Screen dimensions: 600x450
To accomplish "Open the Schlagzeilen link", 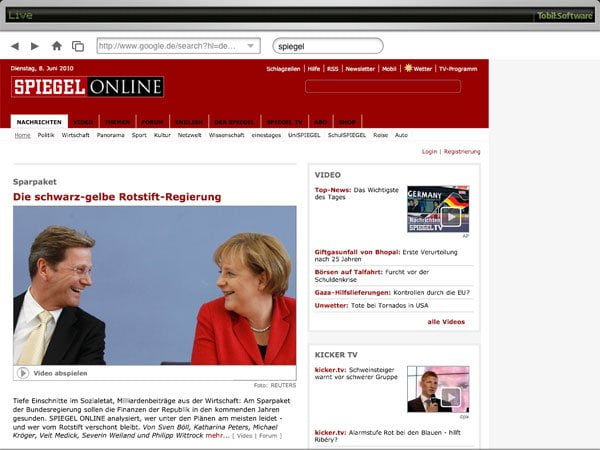I will (283, 69).
